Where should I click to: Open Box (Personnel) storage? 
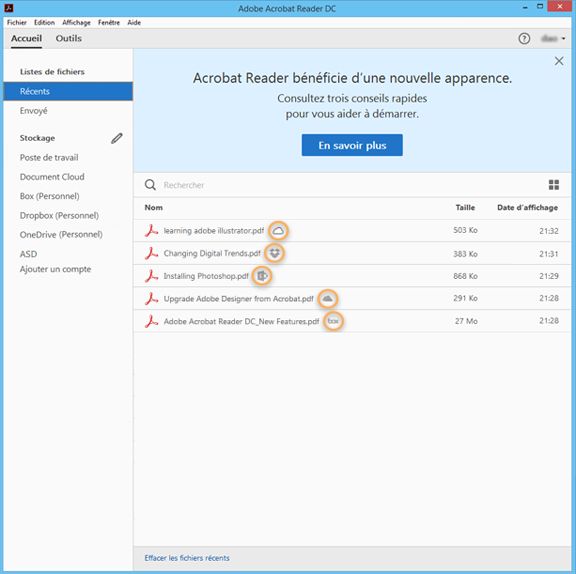50,196
